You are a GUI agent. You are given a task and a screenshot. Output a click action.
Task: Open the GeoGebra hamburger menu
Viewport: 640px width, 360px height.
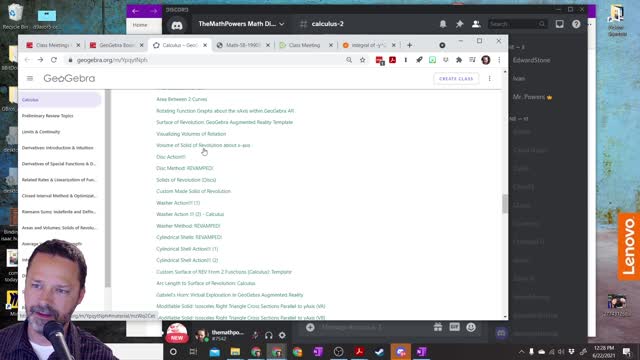coord(30,78)
